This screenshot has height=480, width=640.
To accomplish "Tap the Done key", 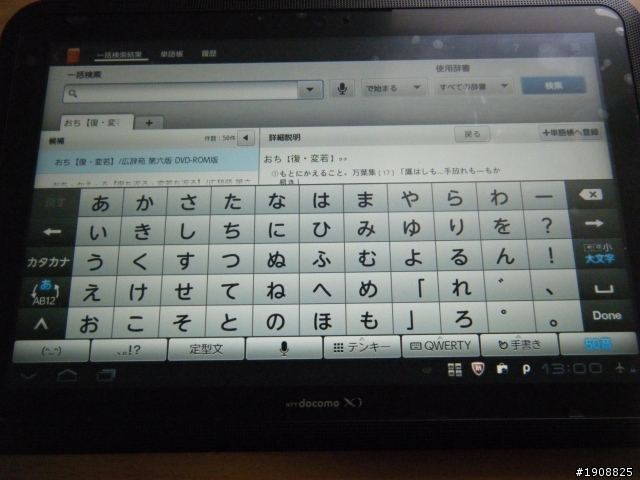I will pyautogui.click(x=607, y=316).
